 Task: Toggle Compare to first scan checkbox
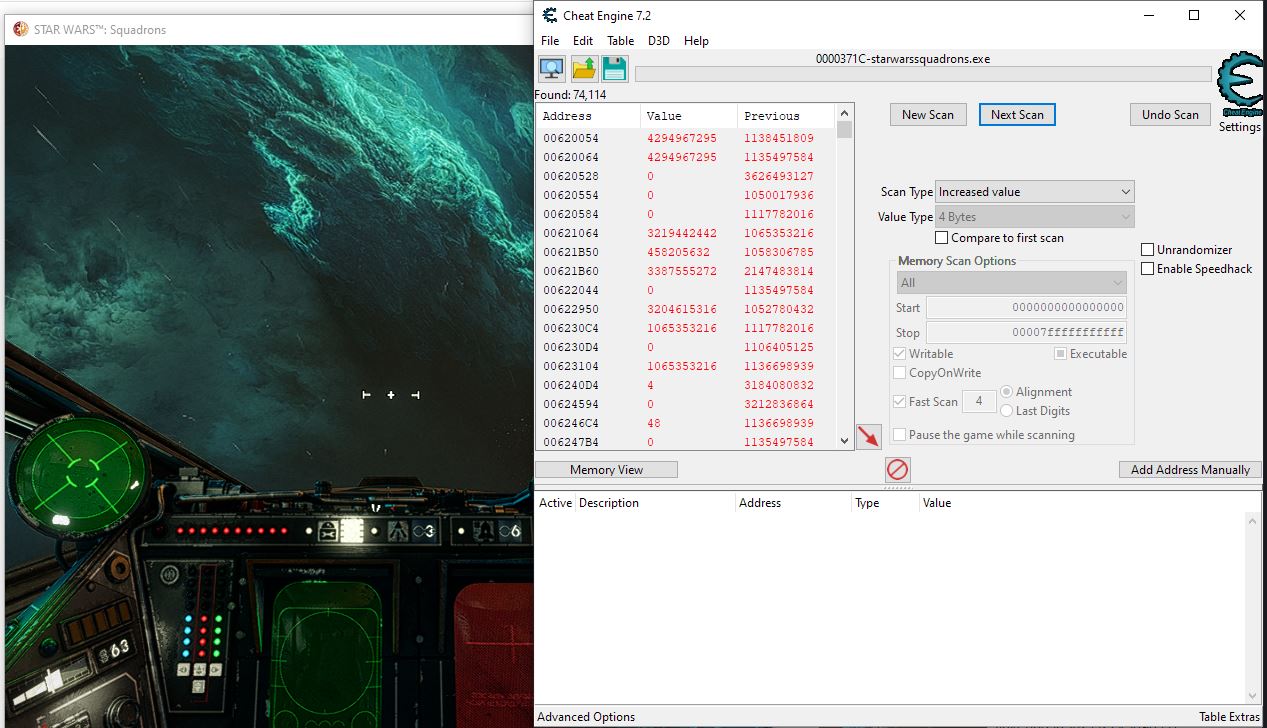(941, 238)
